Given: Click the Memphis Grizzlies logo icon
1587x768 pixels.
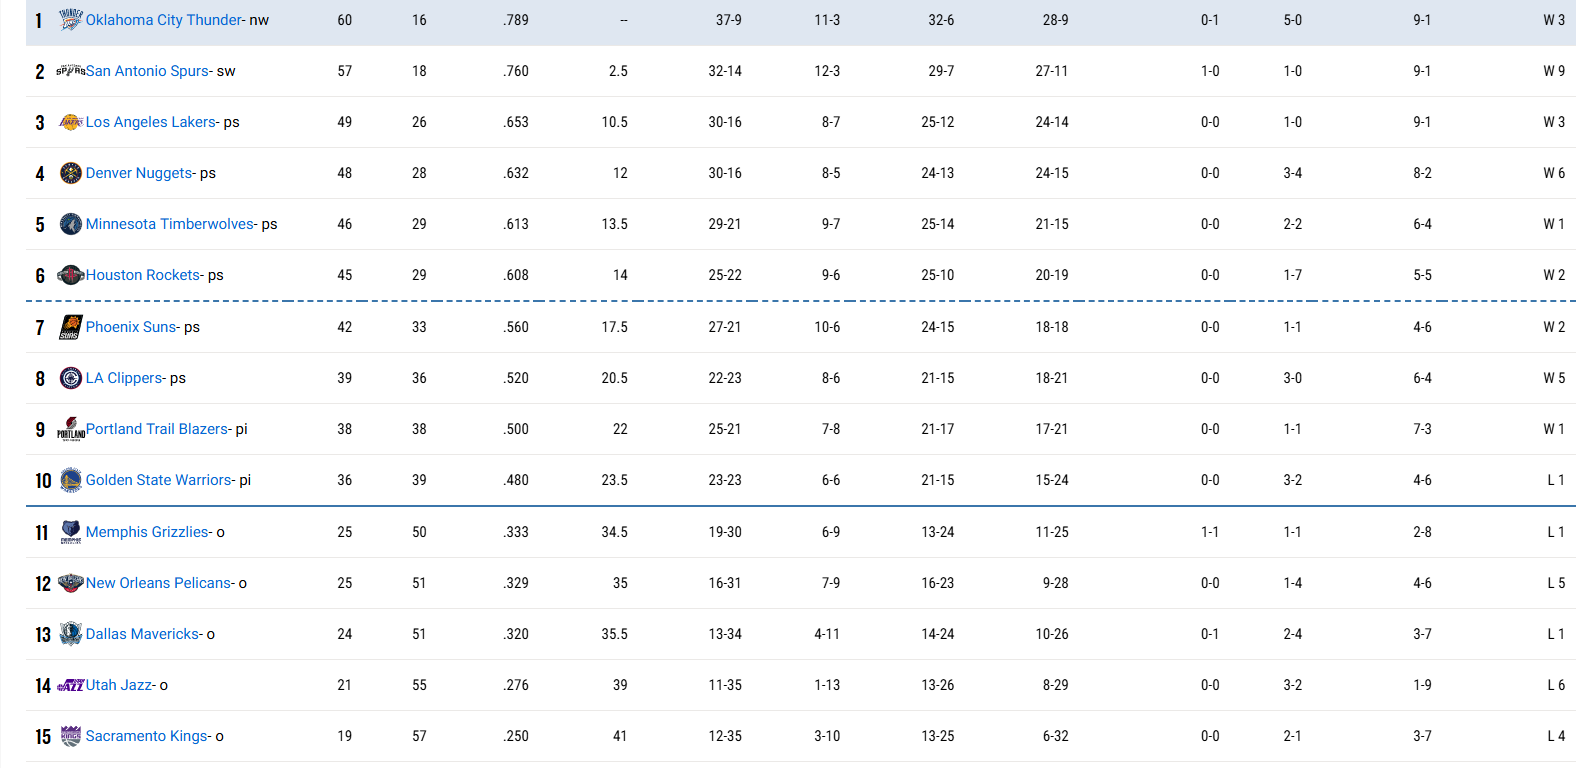Looking at the screenshot, I should 71,532.
